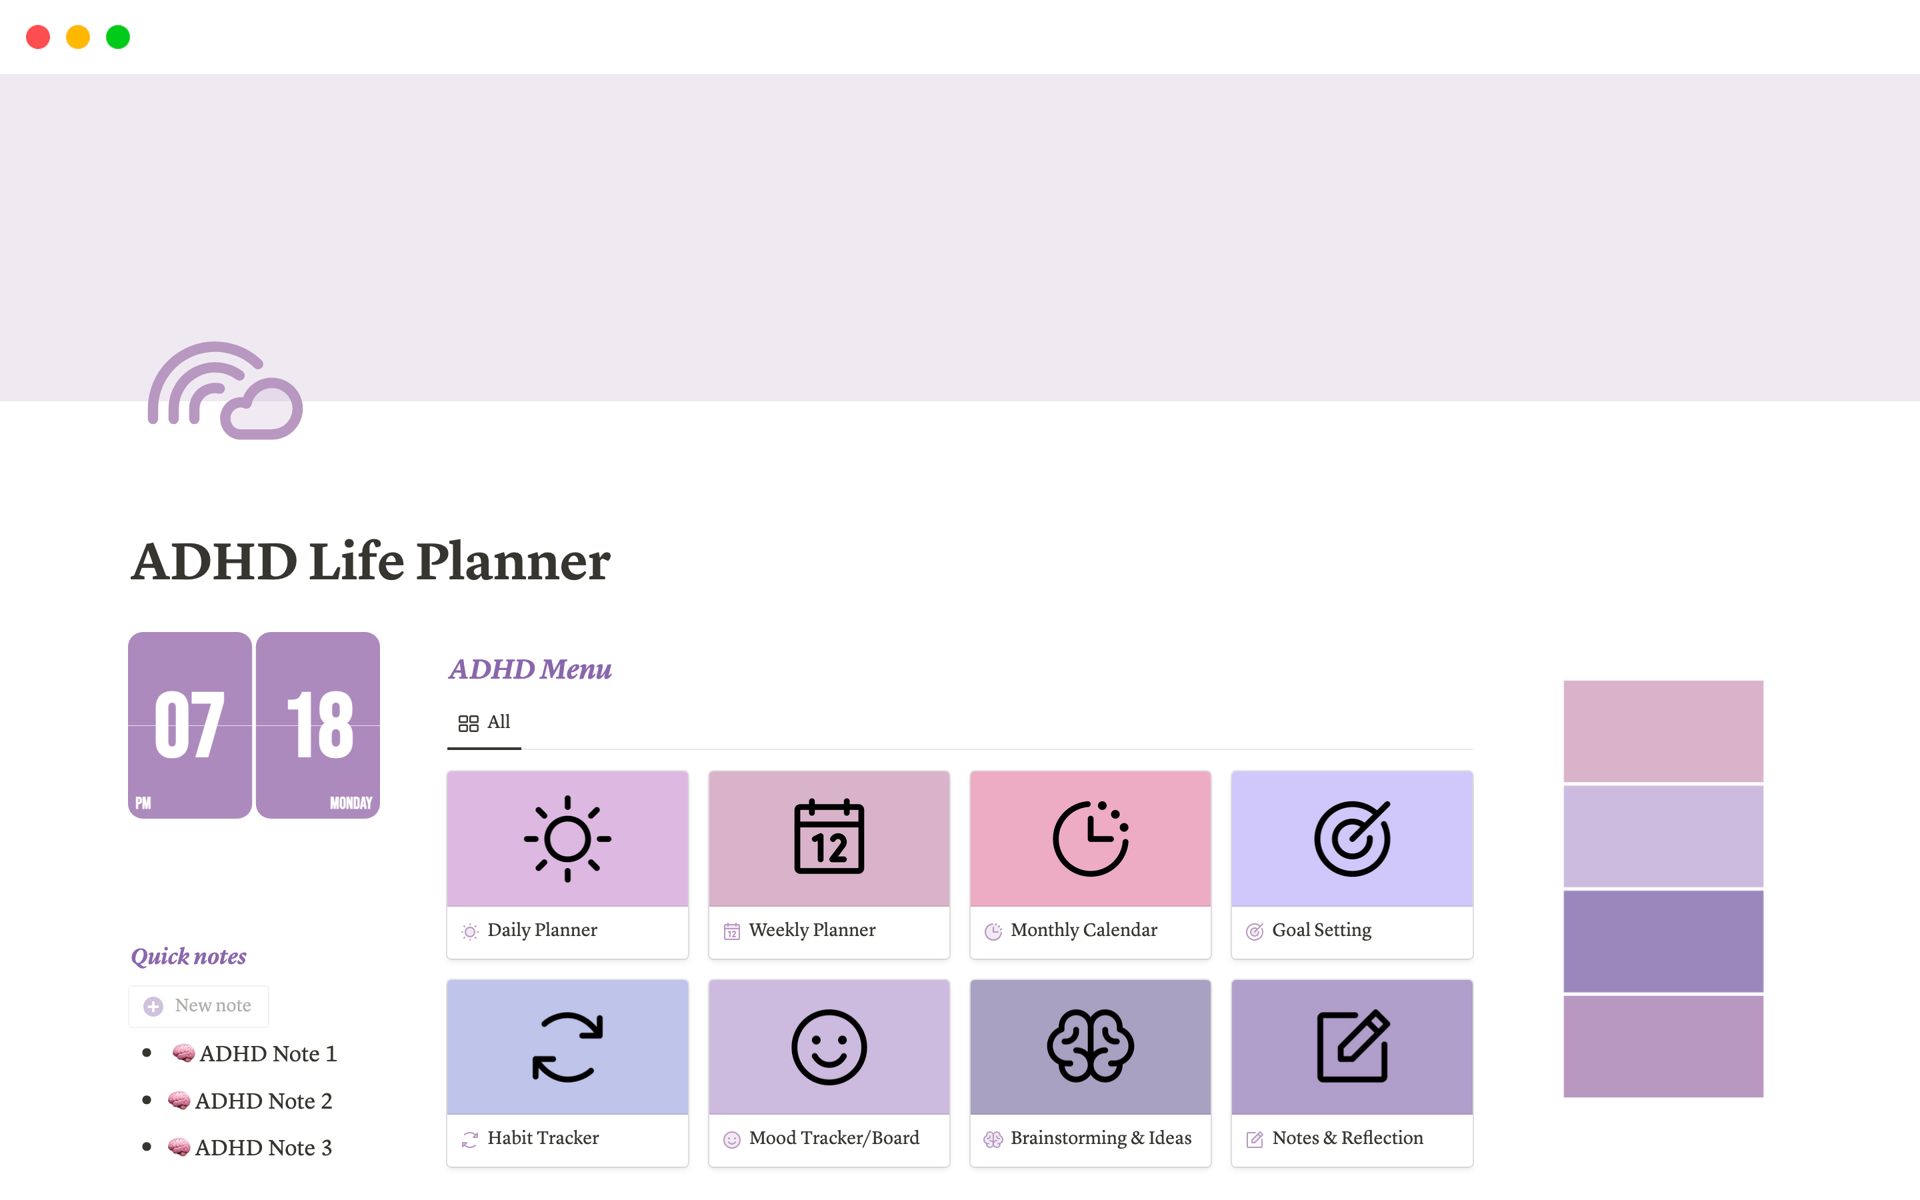
Task: Click the All tab in ADHD Menu
Action: pyautogui.click(x=485, y=720)
